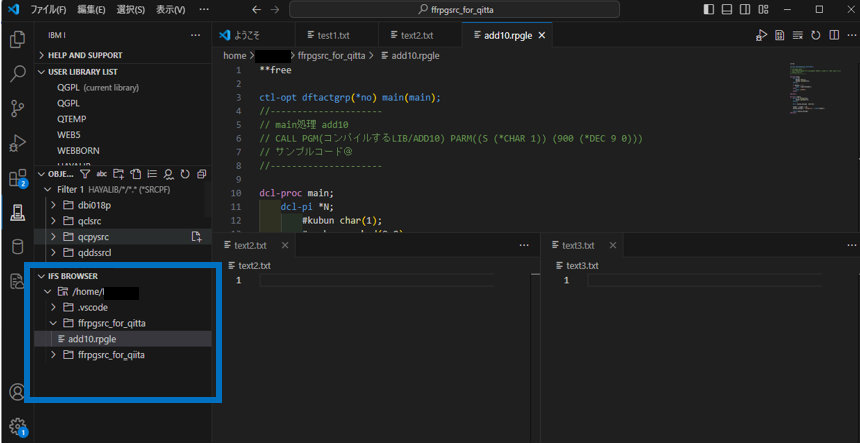Click the refresh icon in editor toolbar
860x444 pixels.
point(816,35)
